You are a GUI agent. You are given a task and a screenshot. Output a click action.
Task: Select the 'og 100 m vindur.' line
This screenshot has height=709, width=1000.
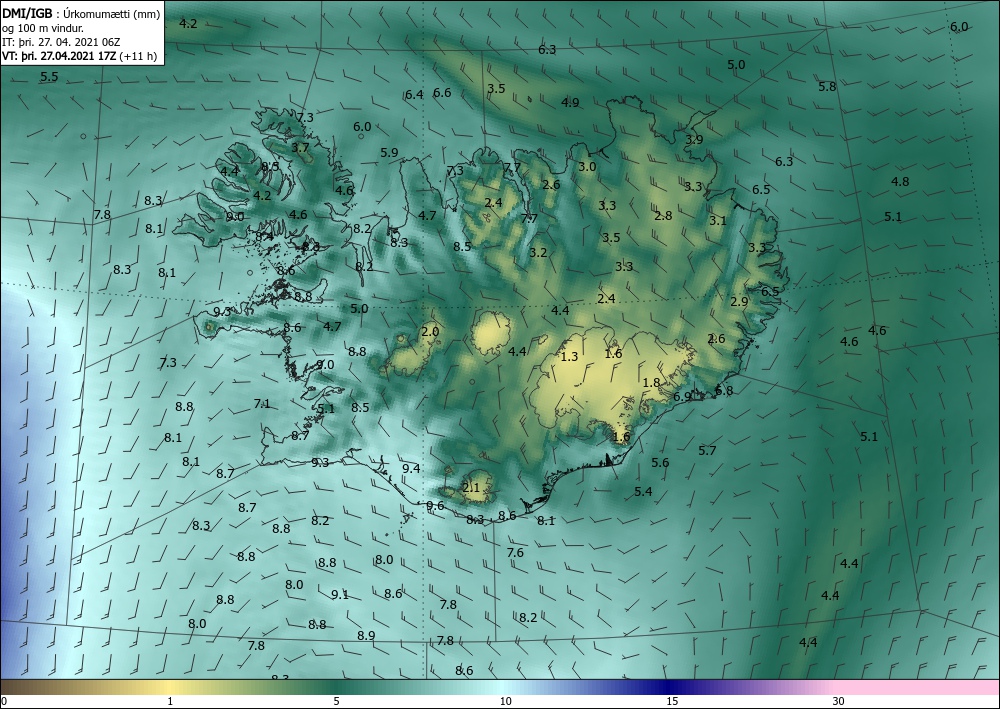point(43,28)
